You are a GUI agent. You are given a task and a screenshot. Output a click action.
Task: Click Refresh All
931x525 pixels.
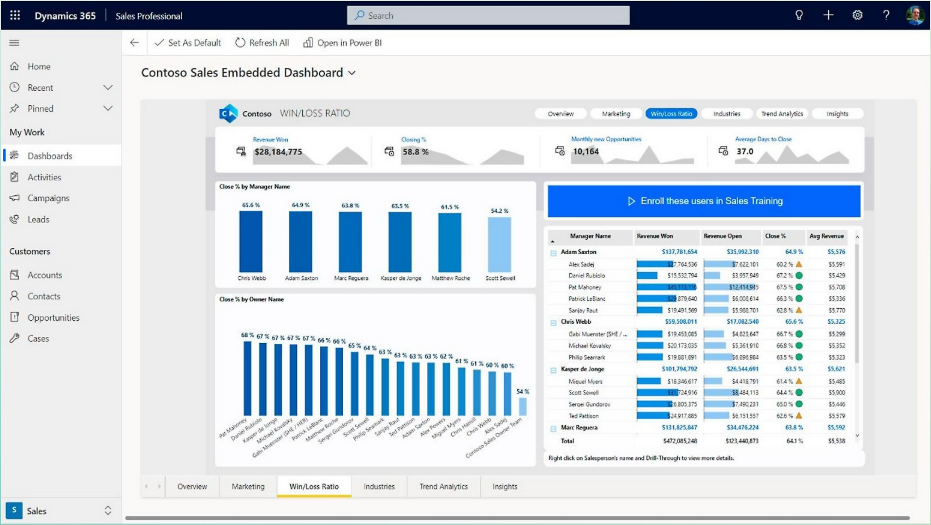point(262,43)
